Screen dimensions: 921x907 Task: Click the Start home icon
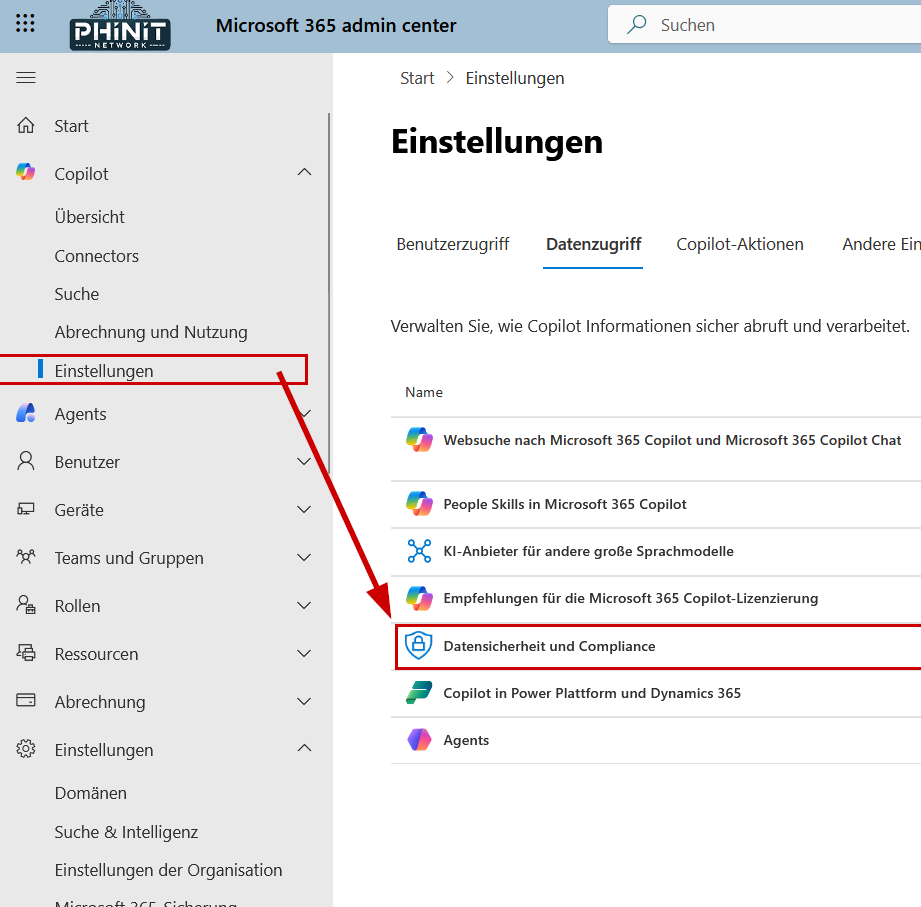(x=25, y=125)
